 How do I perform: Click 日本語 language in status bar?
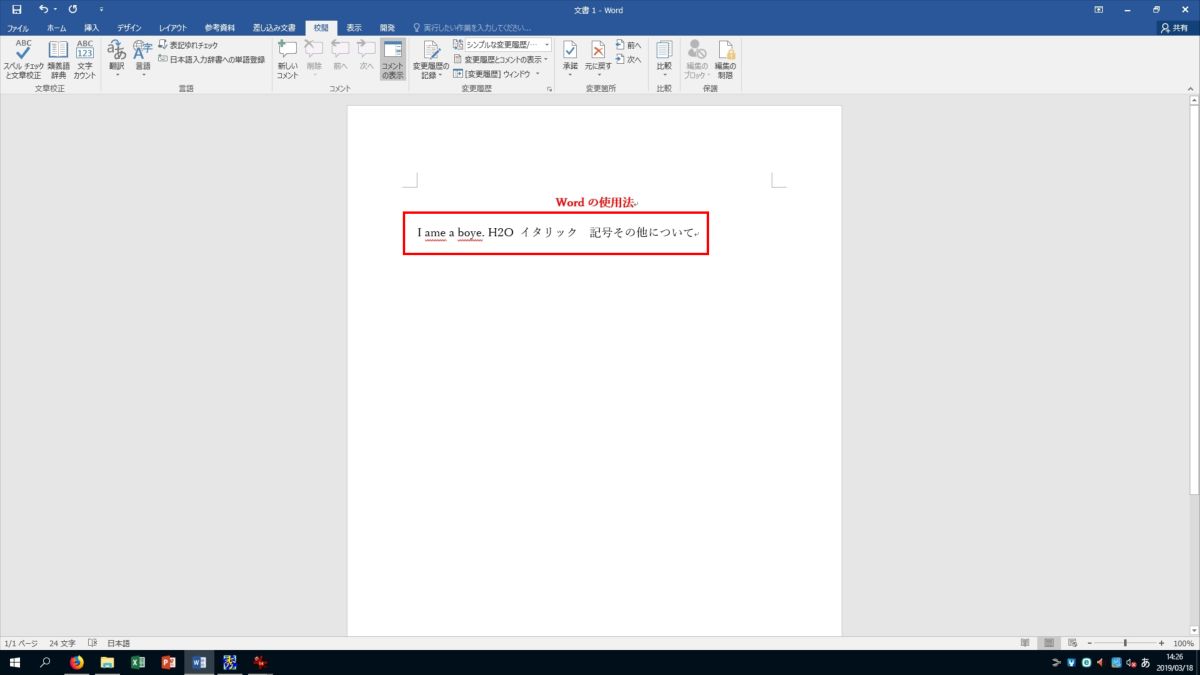click(x=119, y=643)
